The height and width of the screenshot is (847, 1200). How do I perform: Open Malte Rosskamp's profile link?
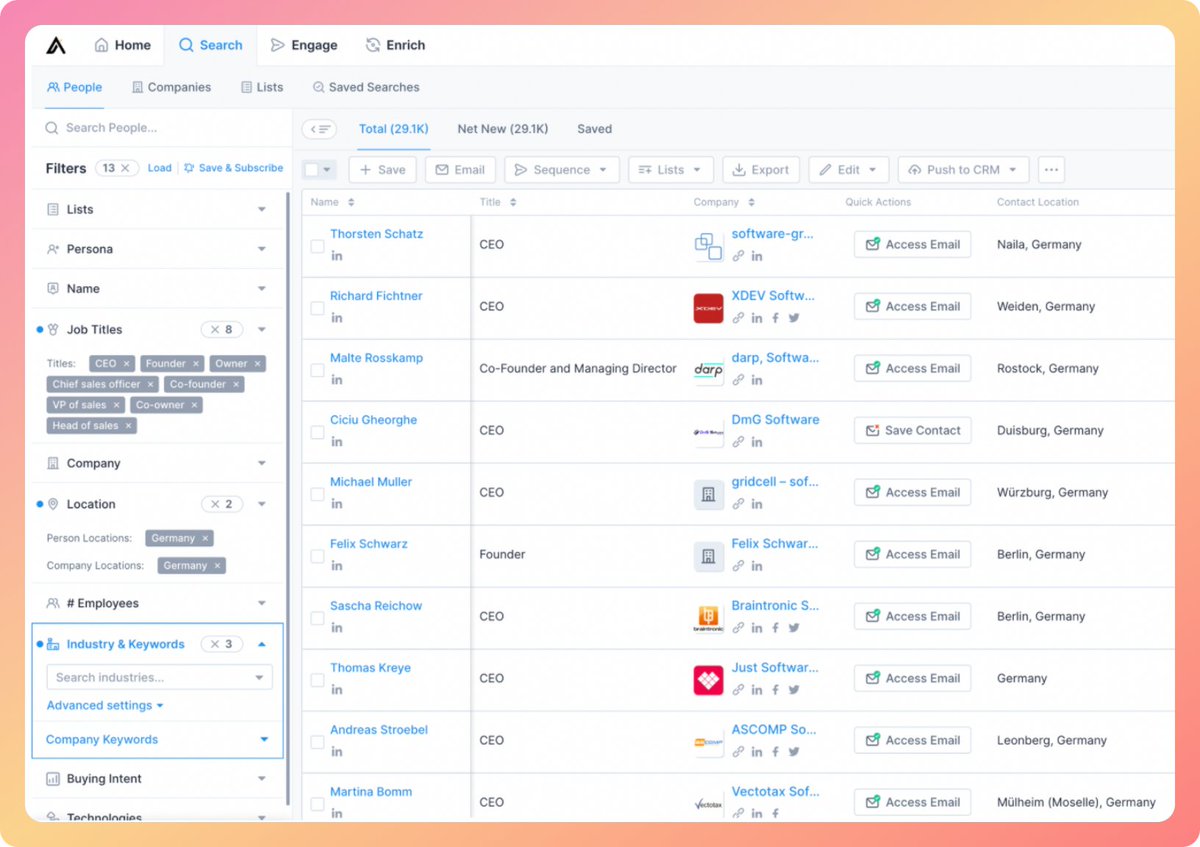pyautogui.click(x=377, y=358)
